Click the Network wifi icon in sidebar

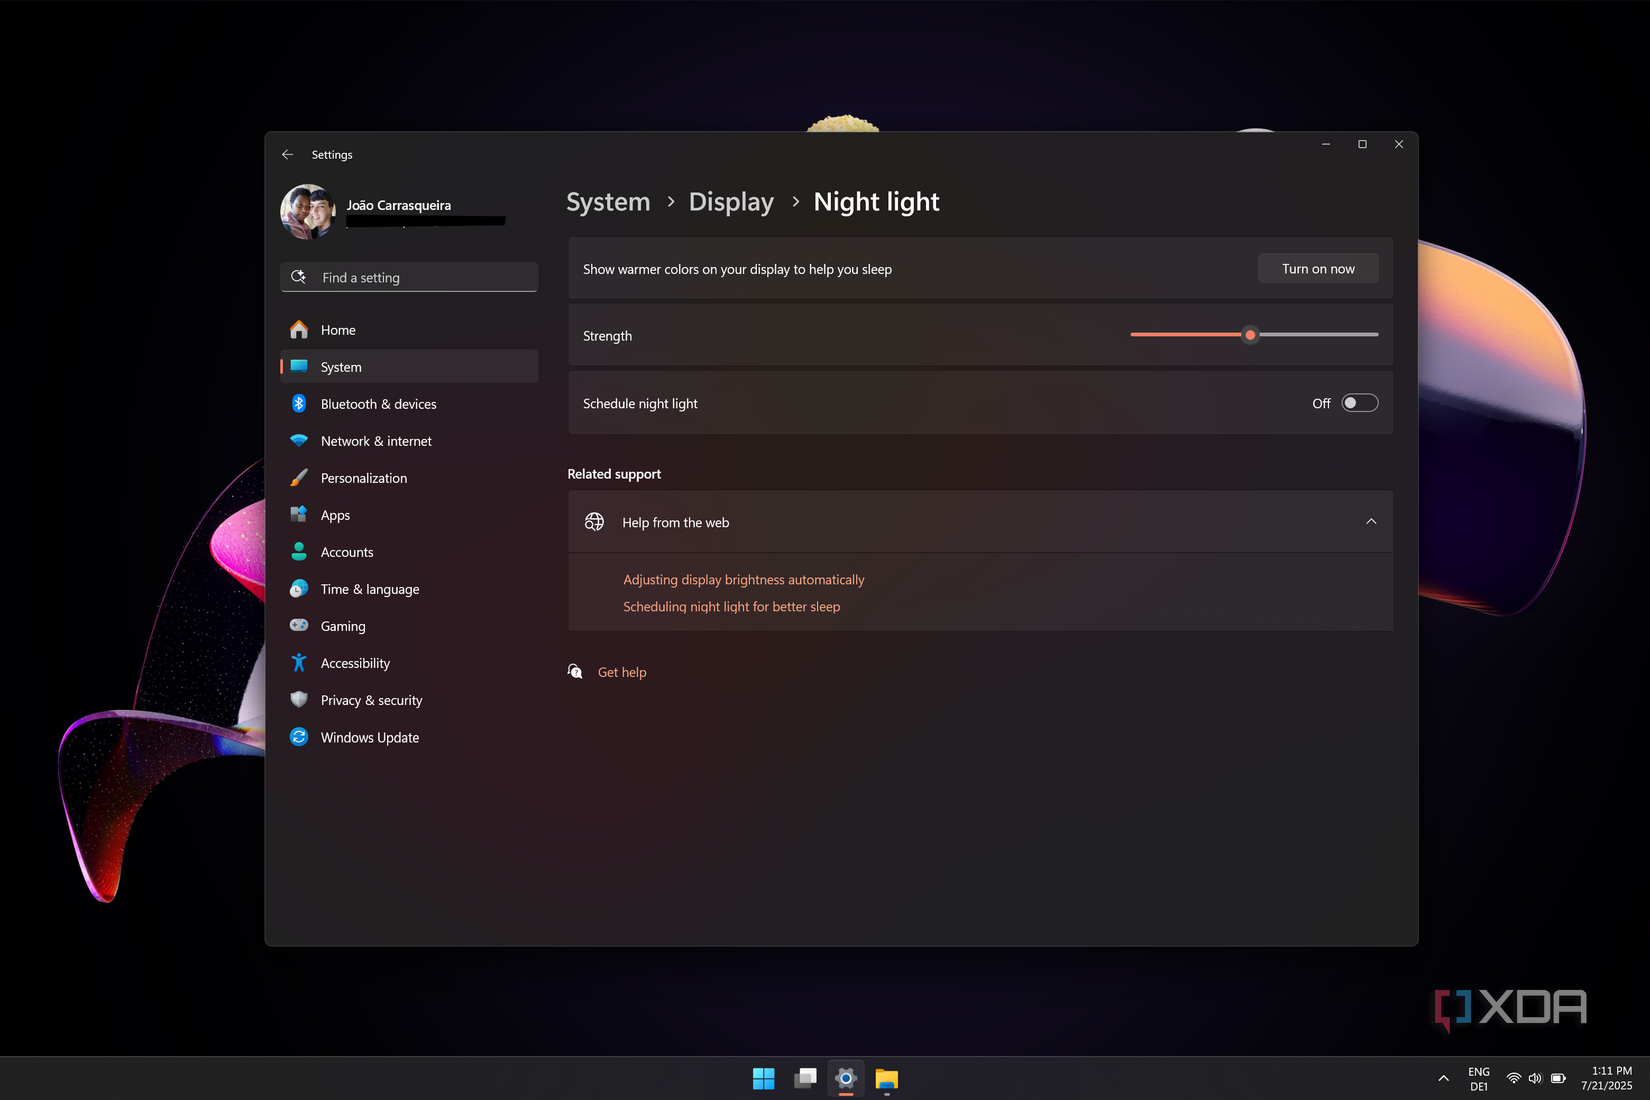pyautogui.click(x=299, y=441)
